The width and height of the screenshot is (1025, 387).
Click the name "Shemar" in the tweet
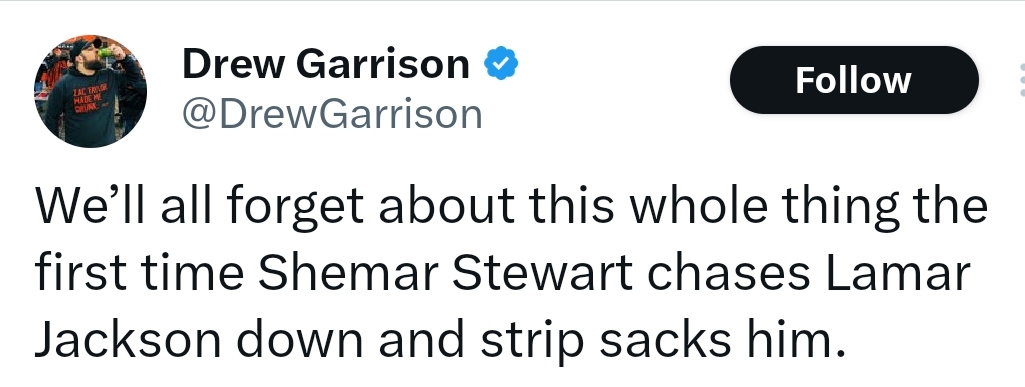(346, 273)
